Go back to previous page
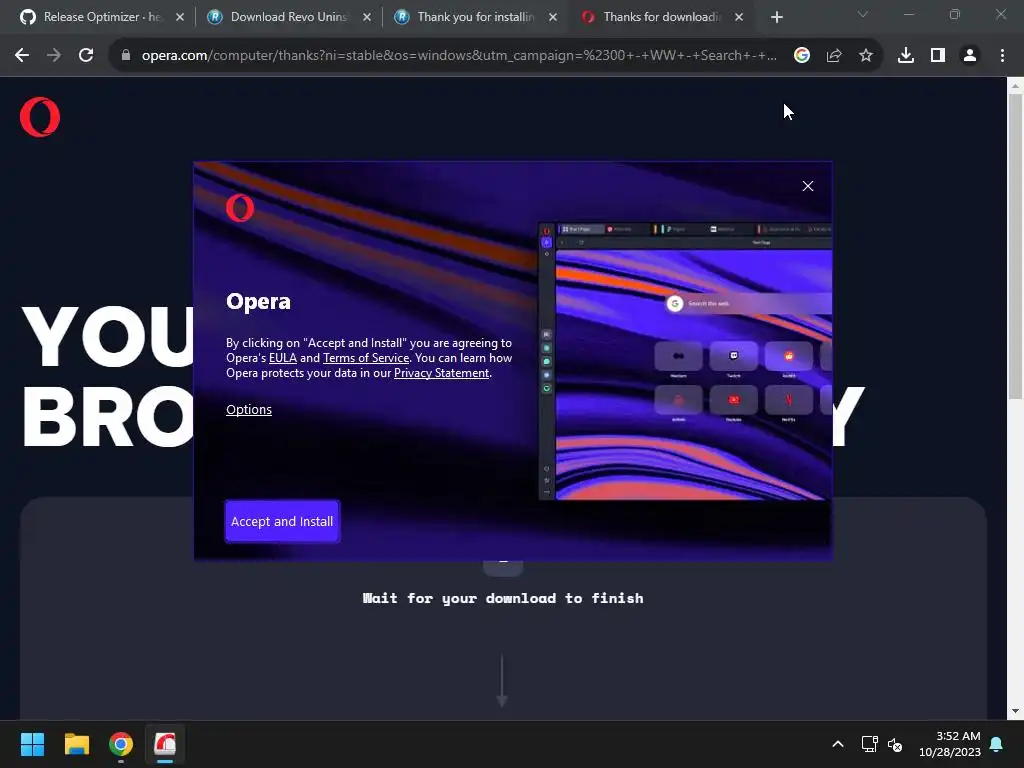This screenshot has height=768, width=1024. tap(22, 56)
